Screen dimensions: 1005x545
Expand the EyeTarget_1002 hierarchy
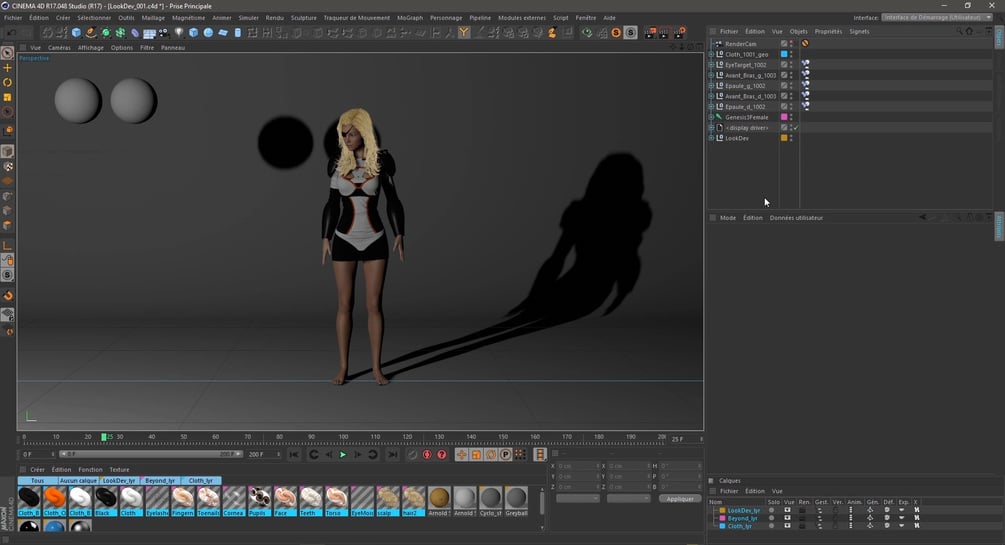point(711,65)
